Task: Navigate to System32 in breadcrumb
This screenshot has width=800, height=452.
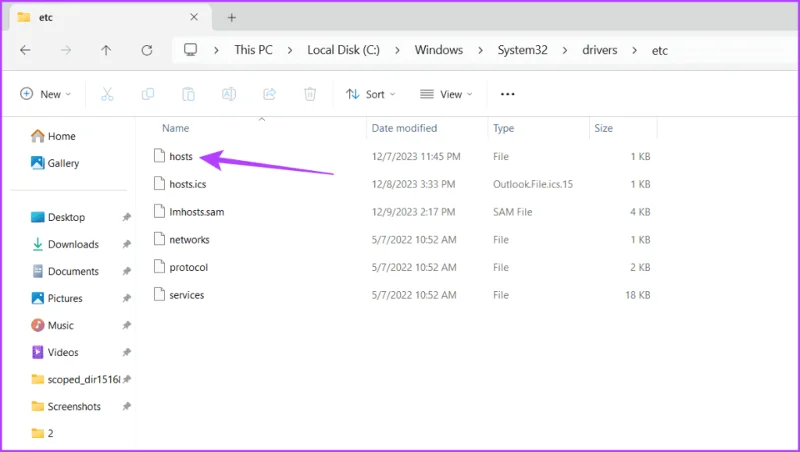Action: pos(522,50)
